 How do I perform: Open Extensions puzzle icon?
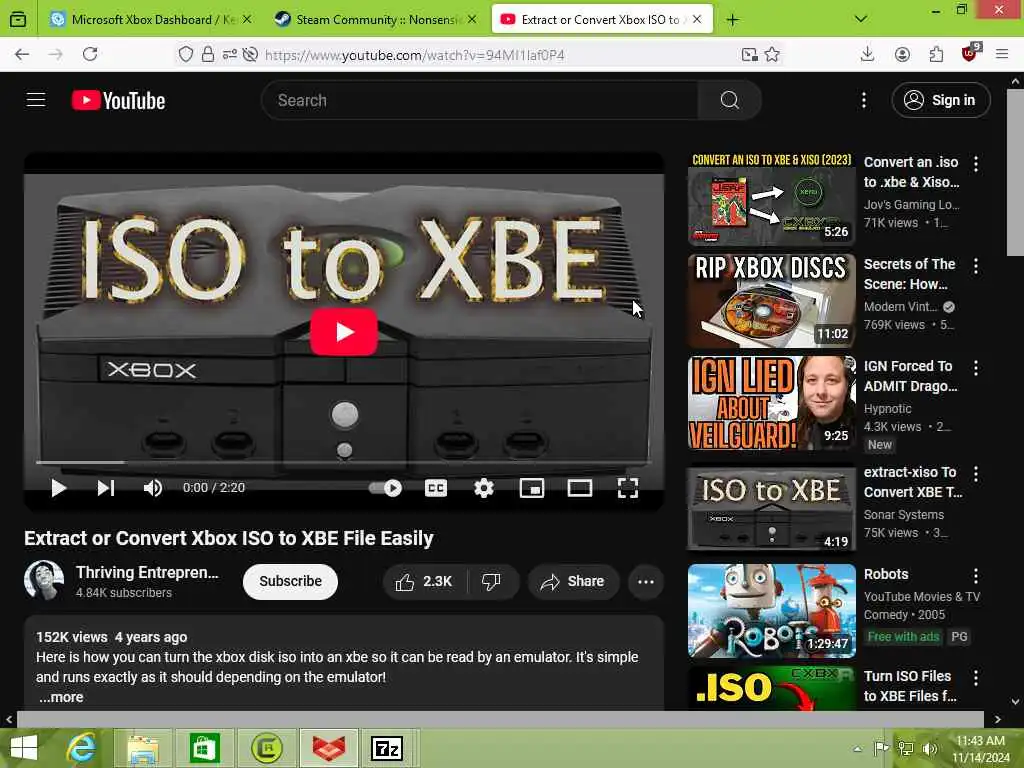pos(936,54)
